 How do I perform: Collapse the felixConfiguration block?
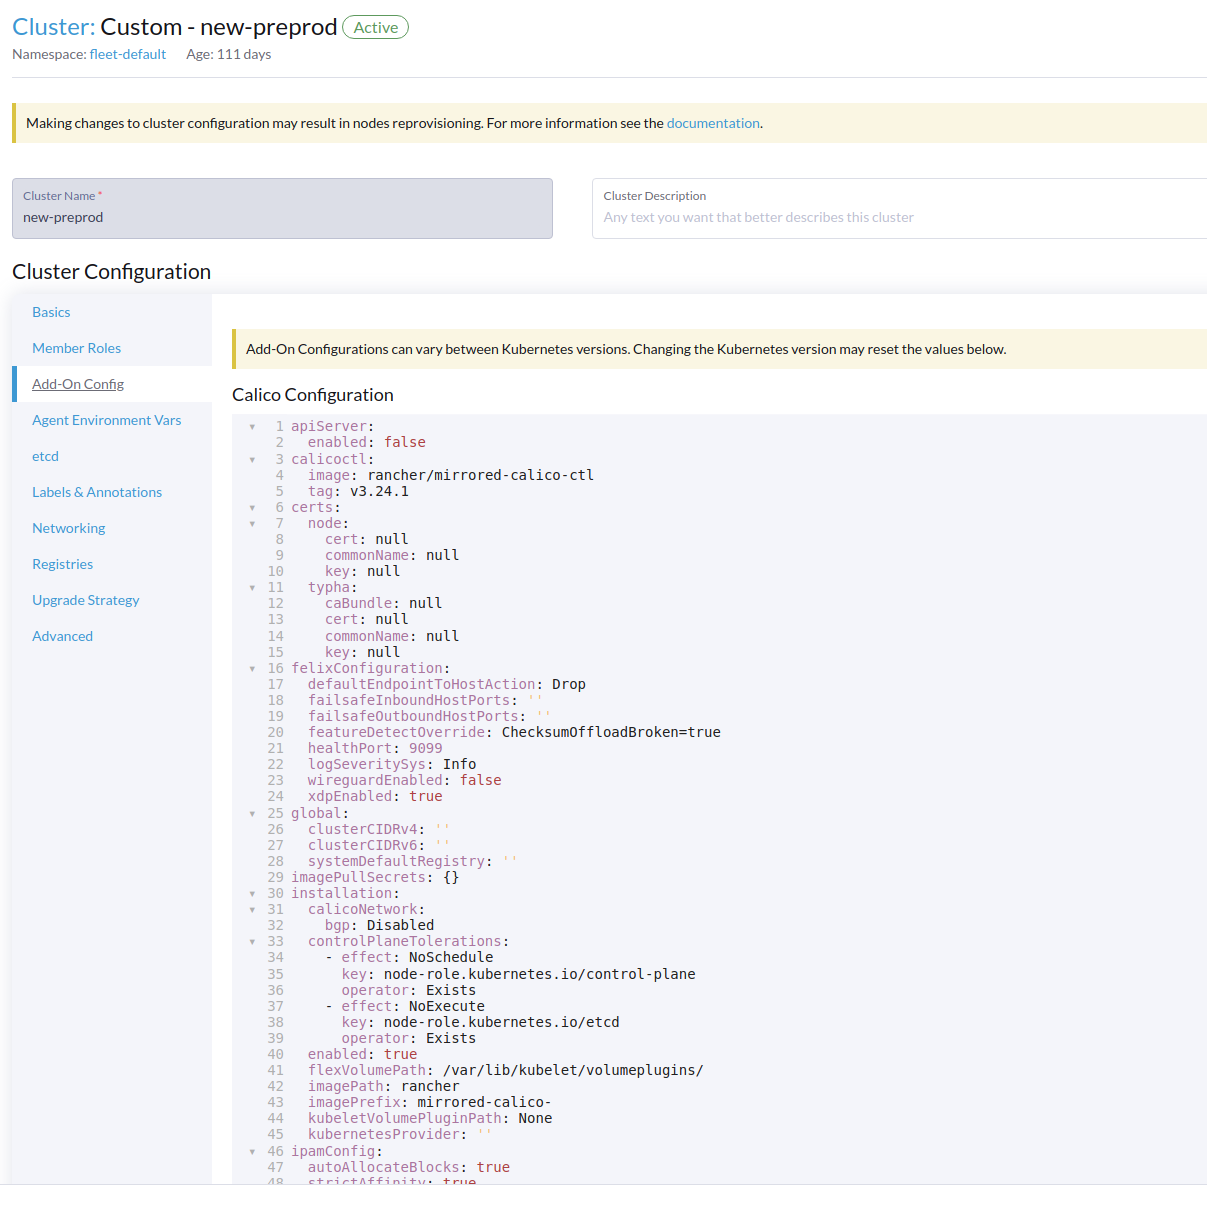point(252,668)
